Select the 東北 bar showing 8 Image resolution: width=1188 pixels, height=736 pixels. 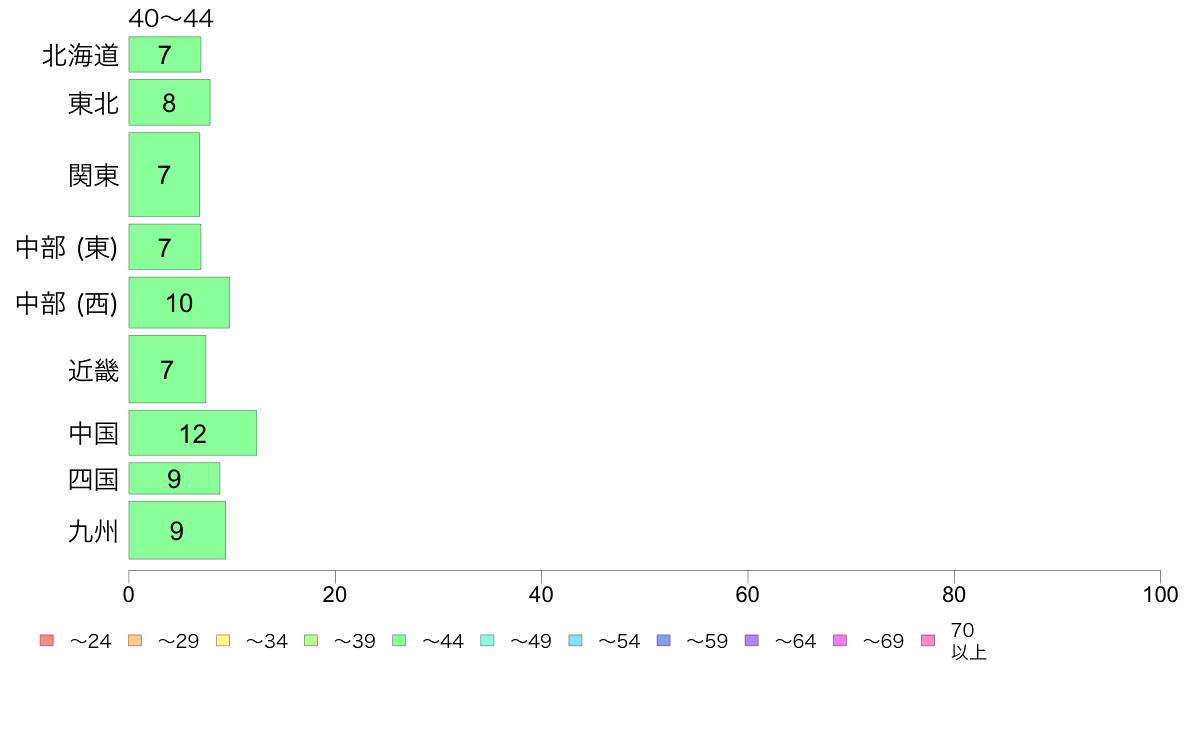click(169, 102)
